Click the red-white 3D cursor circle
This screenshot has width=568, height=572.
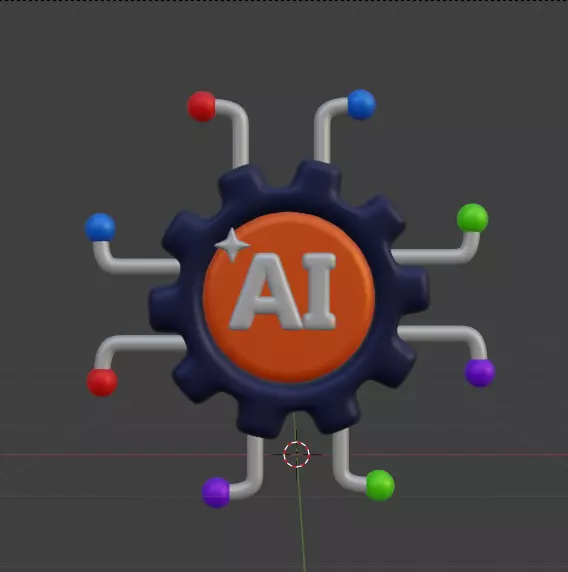pyautogui.click(x=297, y=454)
